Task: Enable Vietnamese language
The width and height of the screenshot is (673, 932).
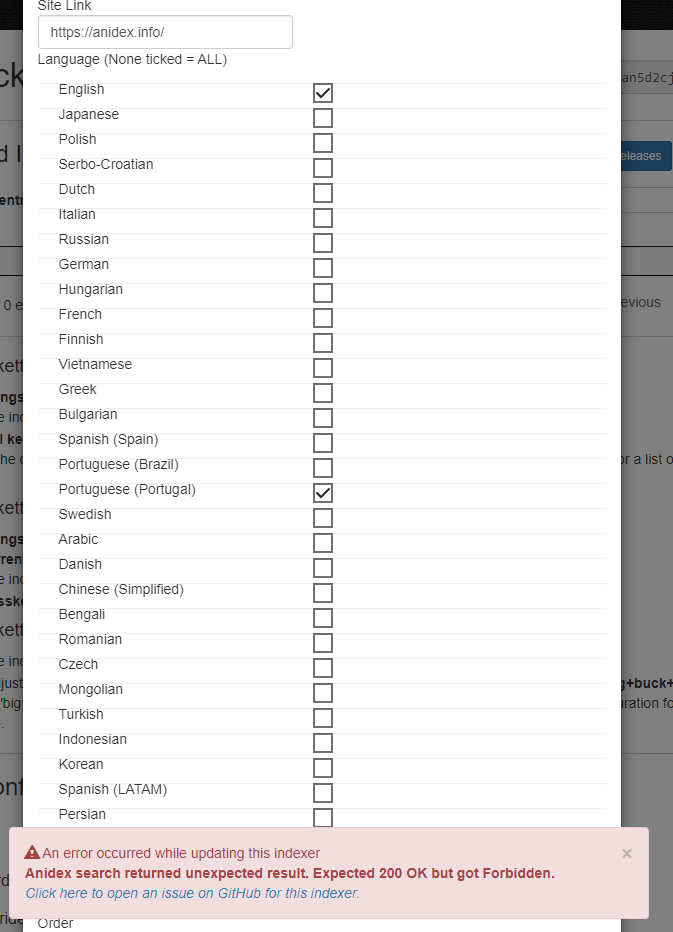Action: click(x=322, y=367)
